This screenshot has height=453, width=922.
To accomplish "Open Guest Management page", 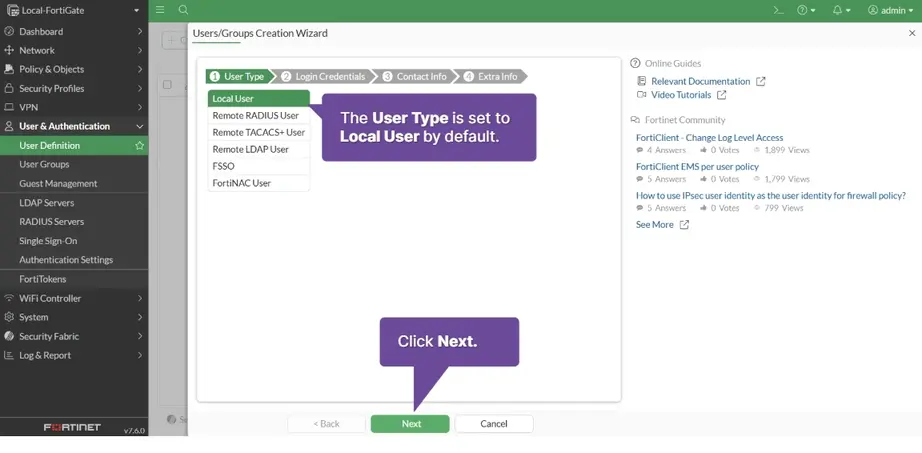I will click(x=74, y=183).
